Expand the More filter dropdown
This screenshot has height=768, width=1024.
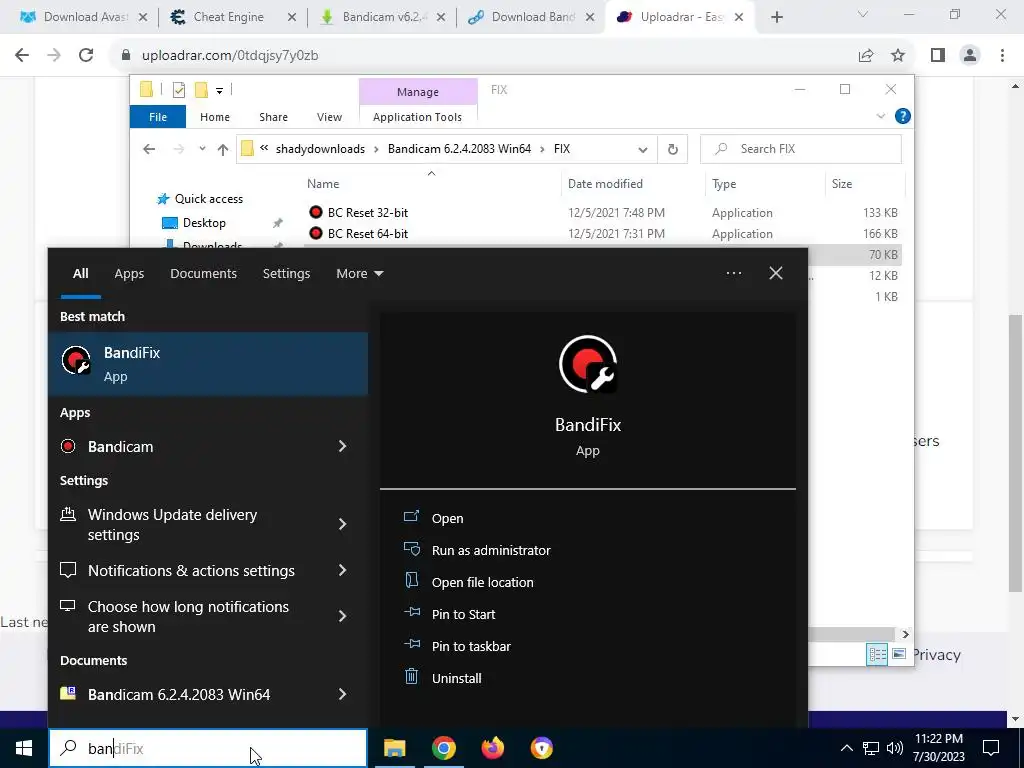coord(359,274)
